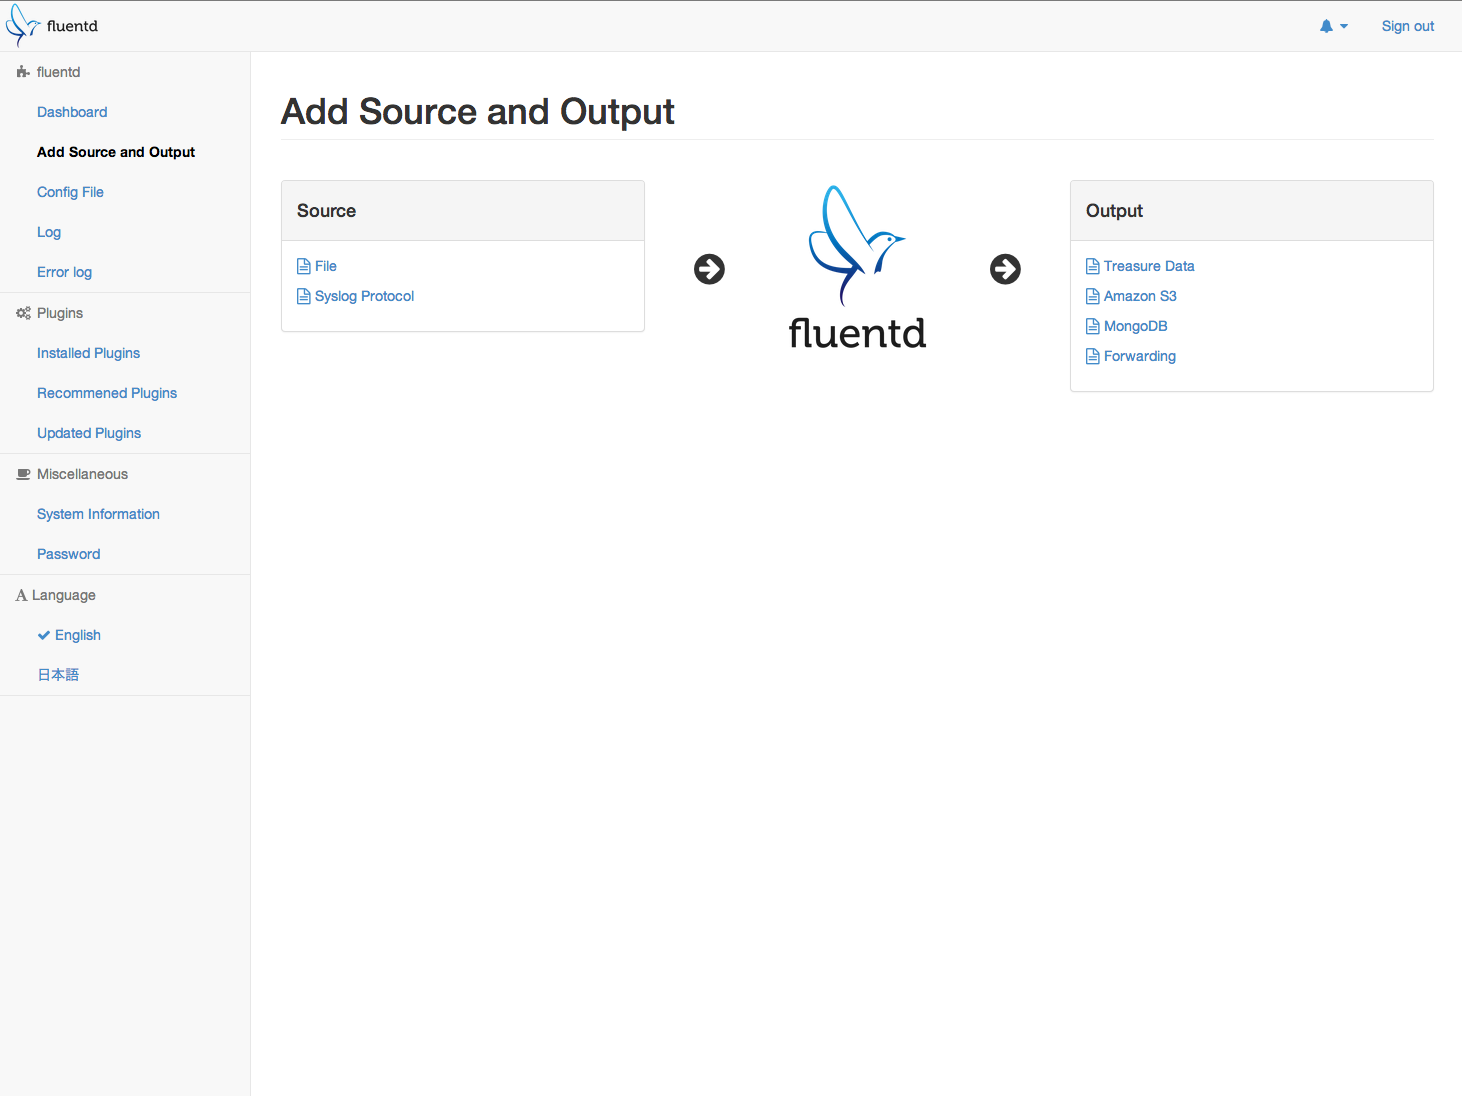Add Treasure Data output
The height and width of the screenshot is (1096, 1462).
[1149, 266]
